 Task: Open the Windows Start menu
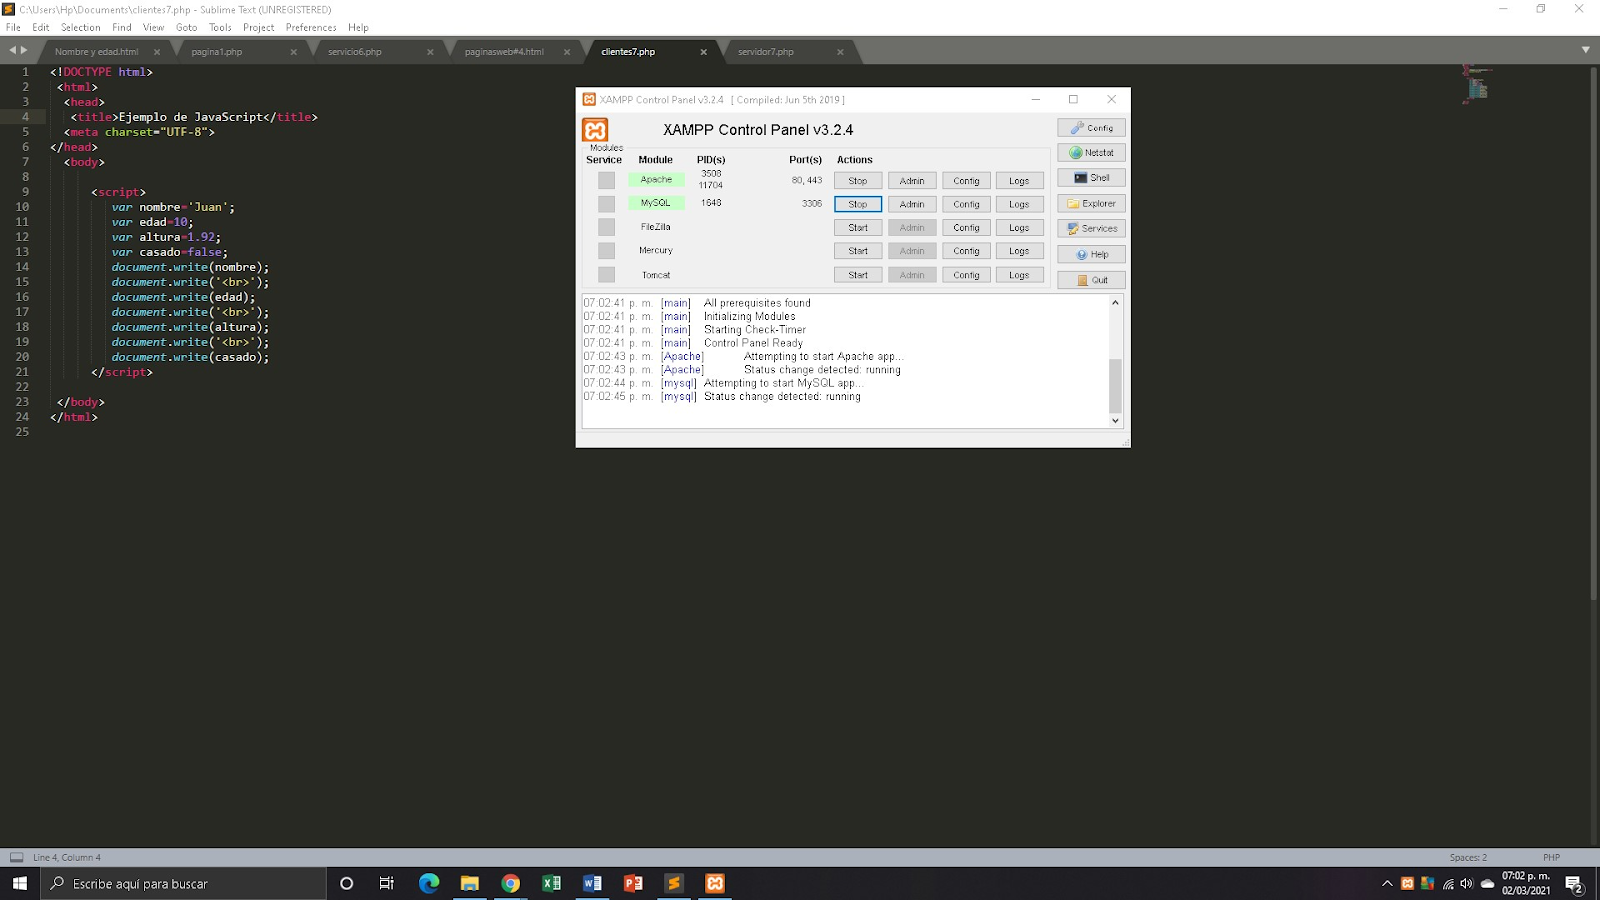[20, 883]
